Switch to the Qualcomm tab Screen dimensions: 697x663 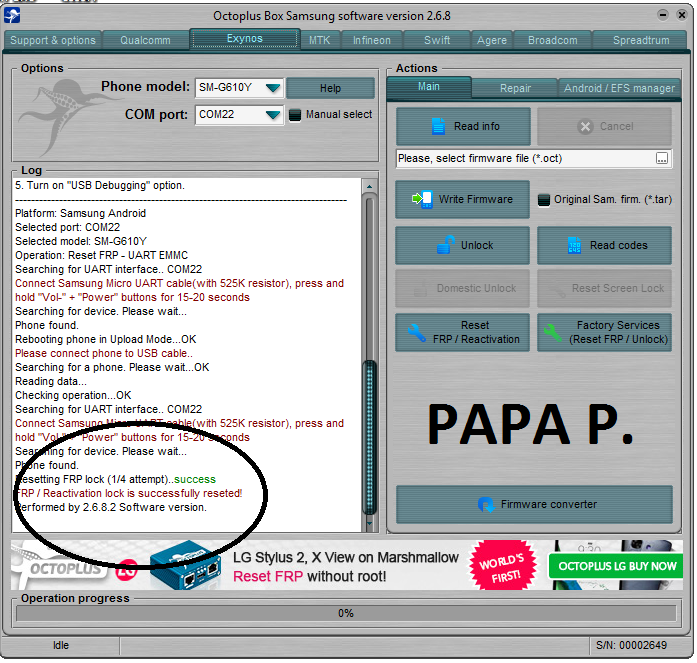[x=145, y=40]
